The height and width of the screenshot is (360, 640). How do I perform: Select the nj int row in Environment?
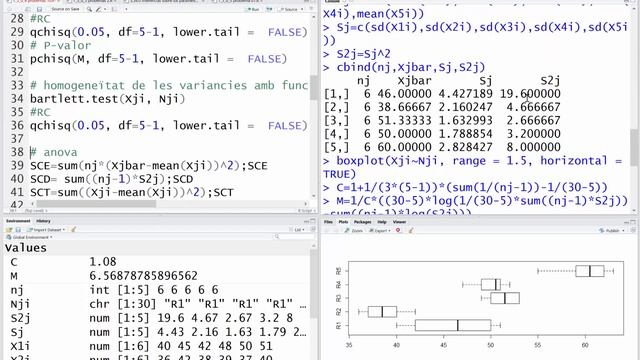click(157, 290)
